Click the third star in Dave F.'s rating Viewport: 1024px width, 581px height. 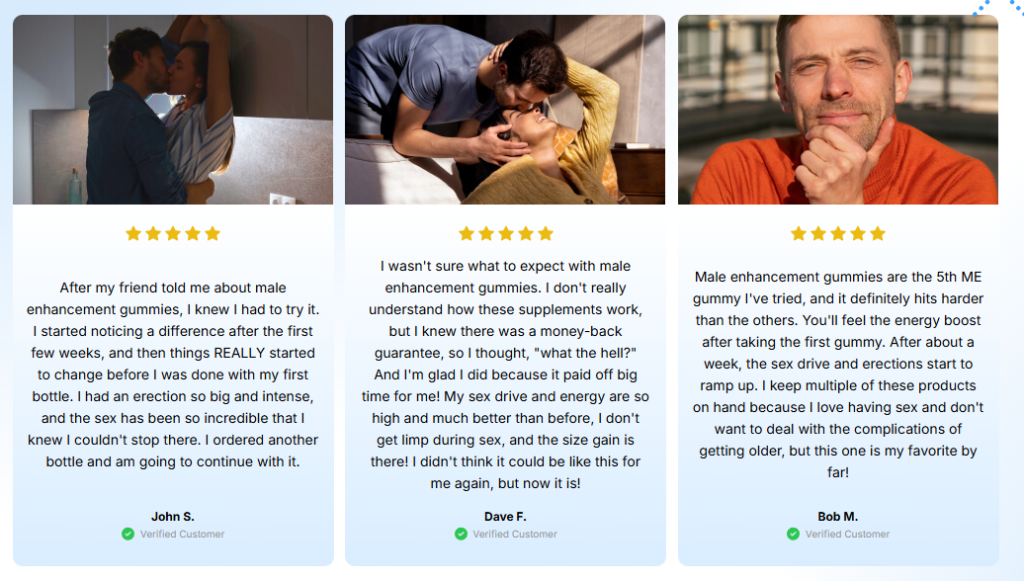tap(505, 234)
